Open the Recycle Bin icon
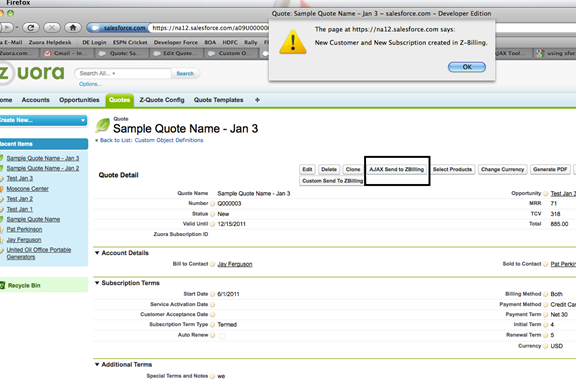The width and height of the screenshot is (576, 381). (2, 285)
